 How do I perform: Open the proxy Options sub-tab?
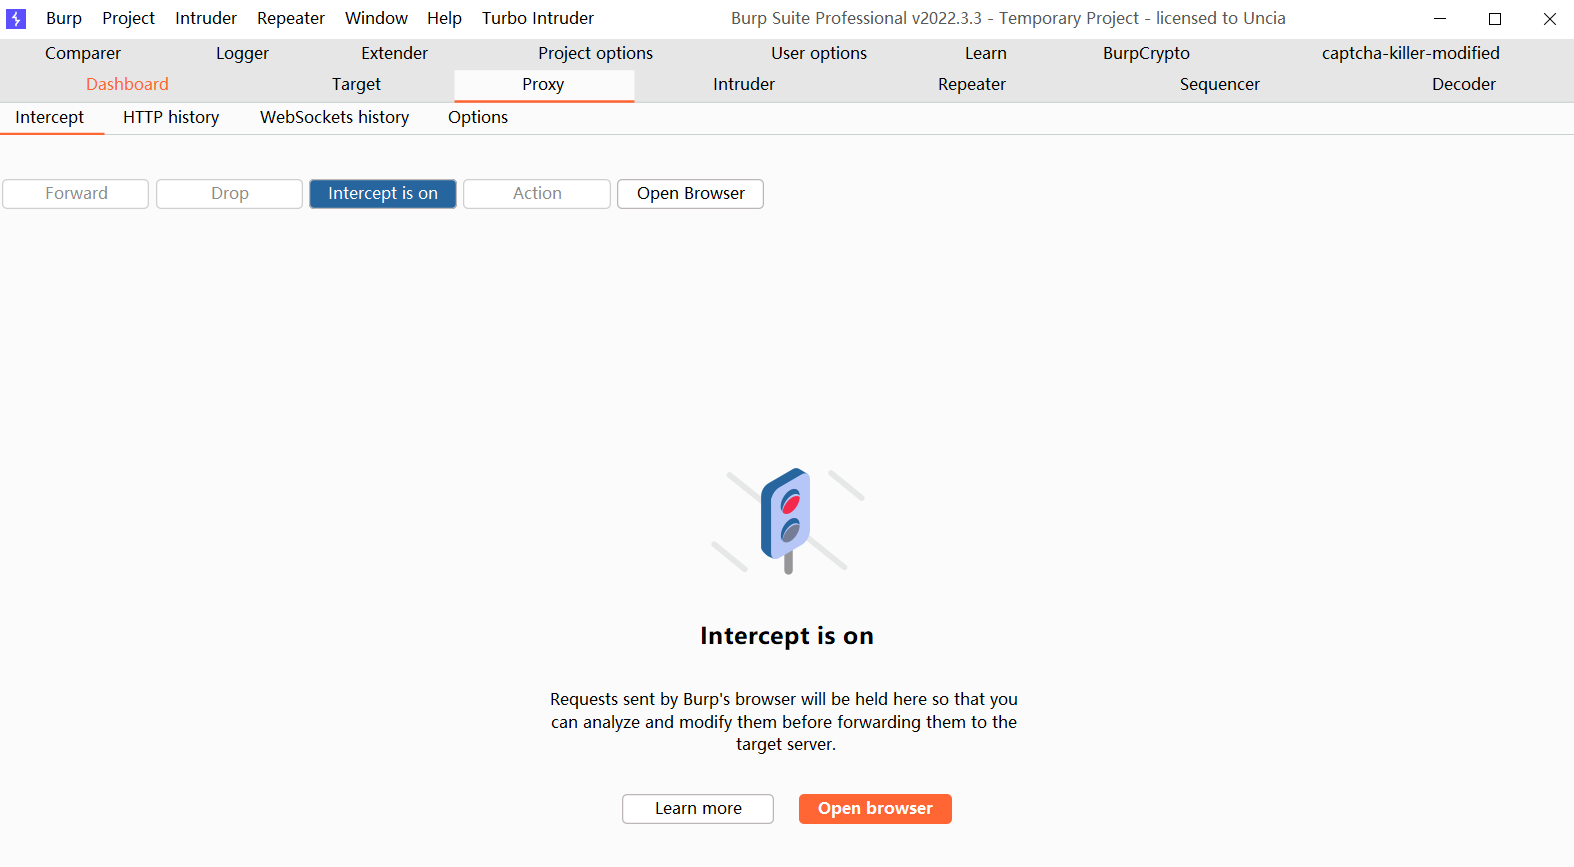(478, 117)
